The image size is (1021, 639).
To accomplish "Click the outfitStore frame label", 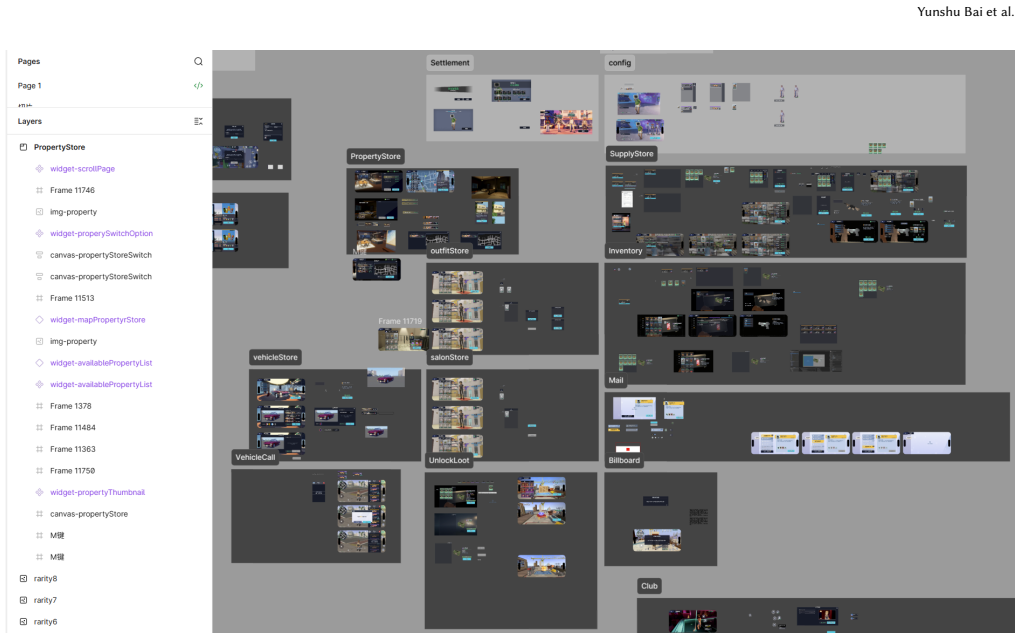I will click(x=449, y=251).
